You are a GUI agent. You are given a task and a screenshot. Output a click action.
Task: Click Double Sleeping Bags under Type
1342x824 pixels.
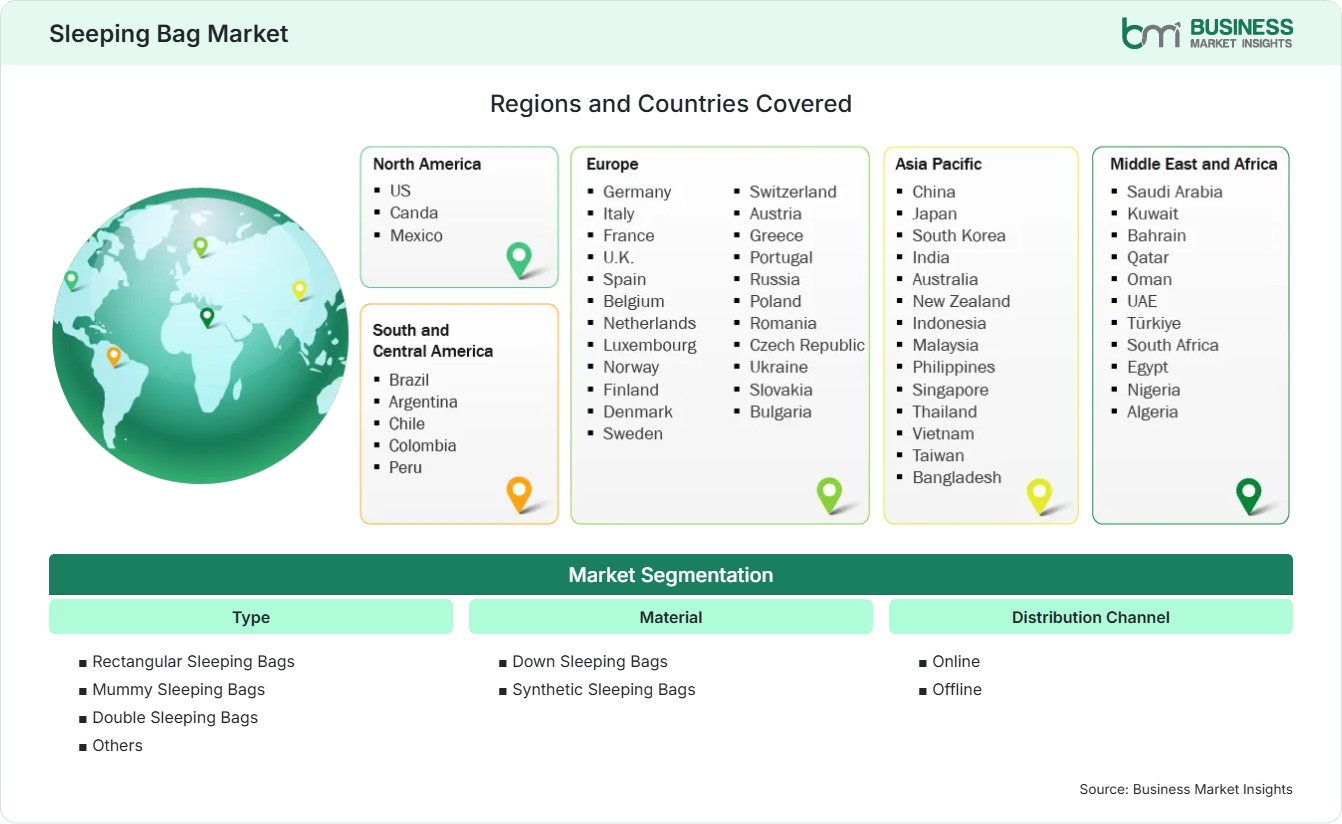[x=175, y=718]
